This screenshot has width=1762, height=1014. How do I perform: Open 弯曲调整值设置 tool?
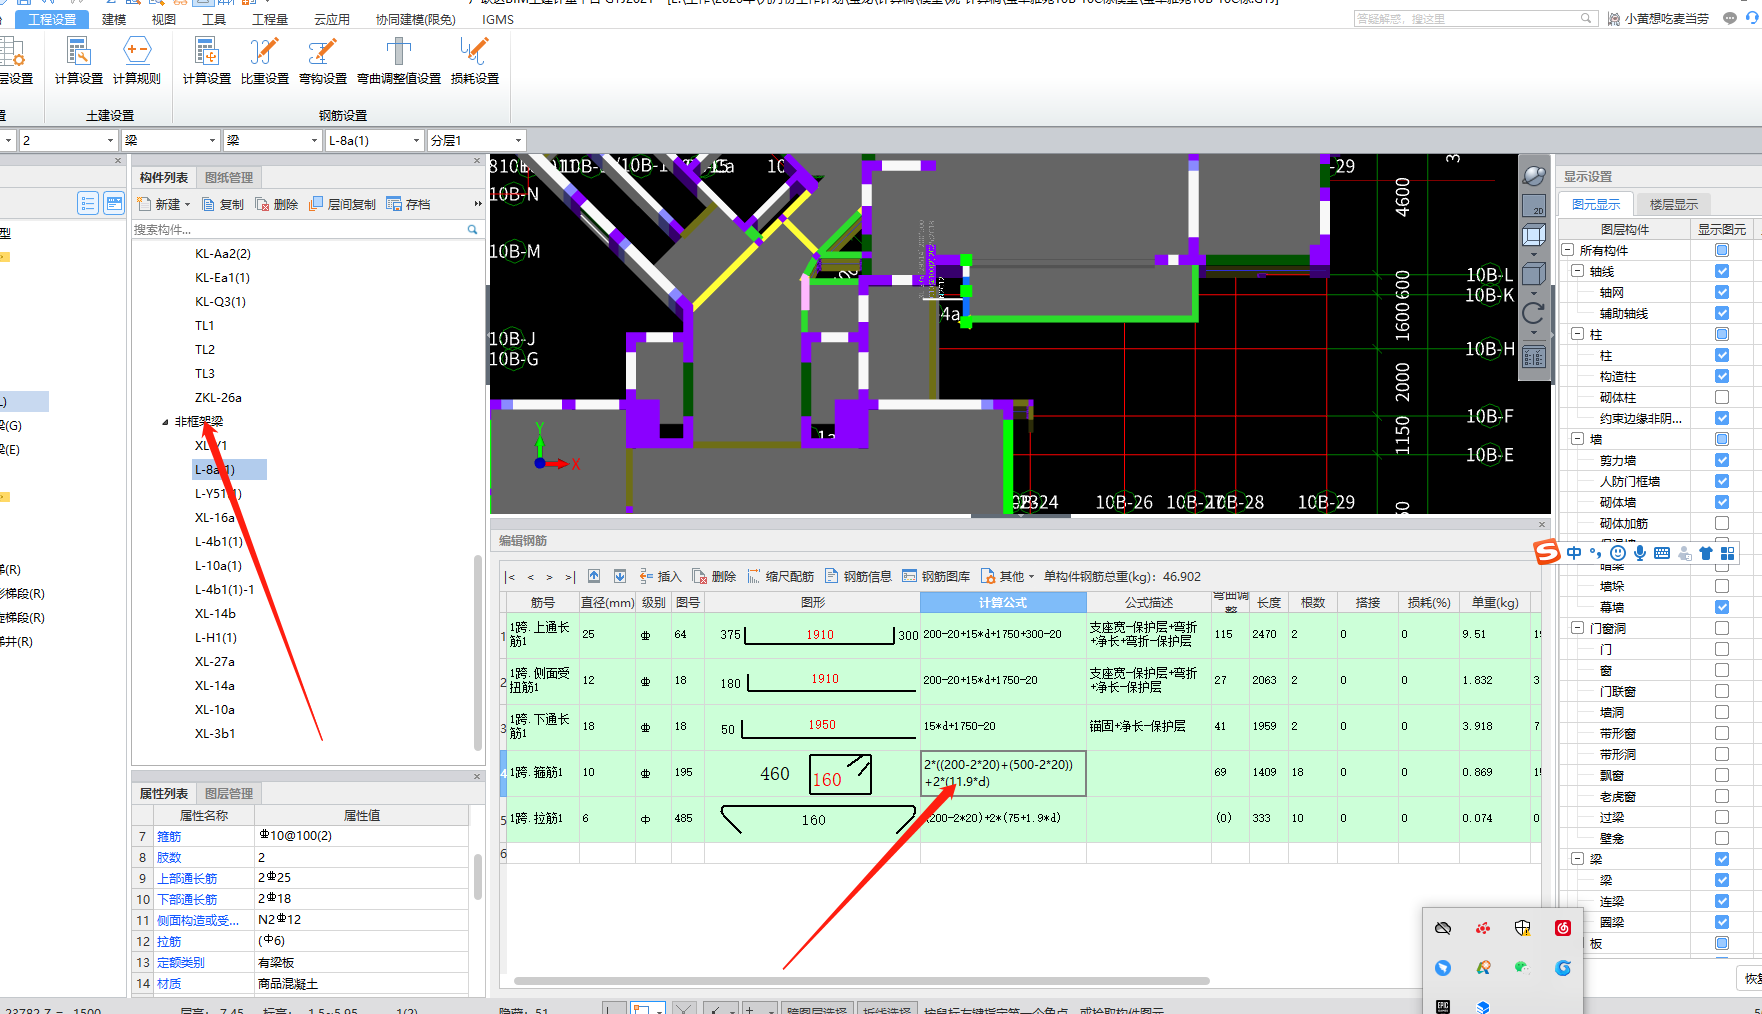pos(399,60)
